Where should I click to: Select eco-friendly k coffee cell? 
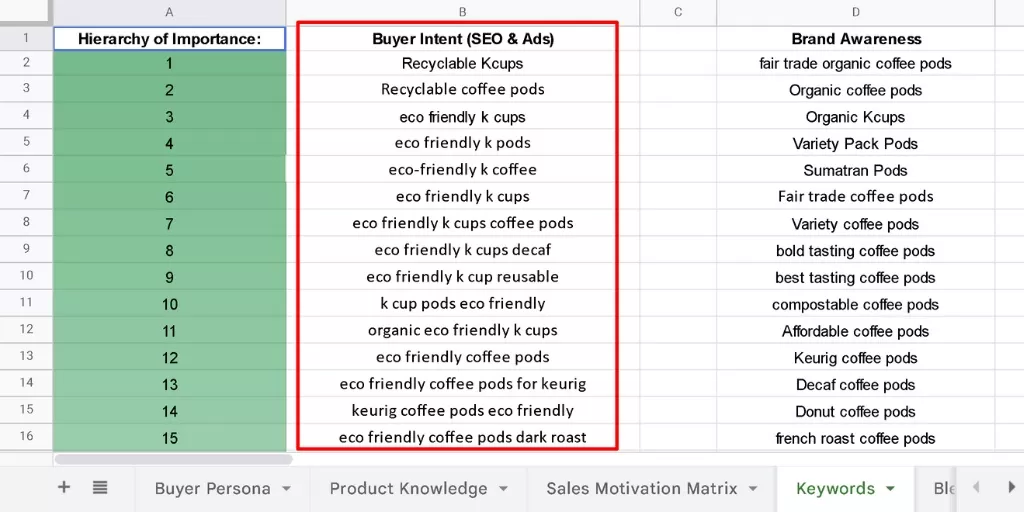pos(462,170)
